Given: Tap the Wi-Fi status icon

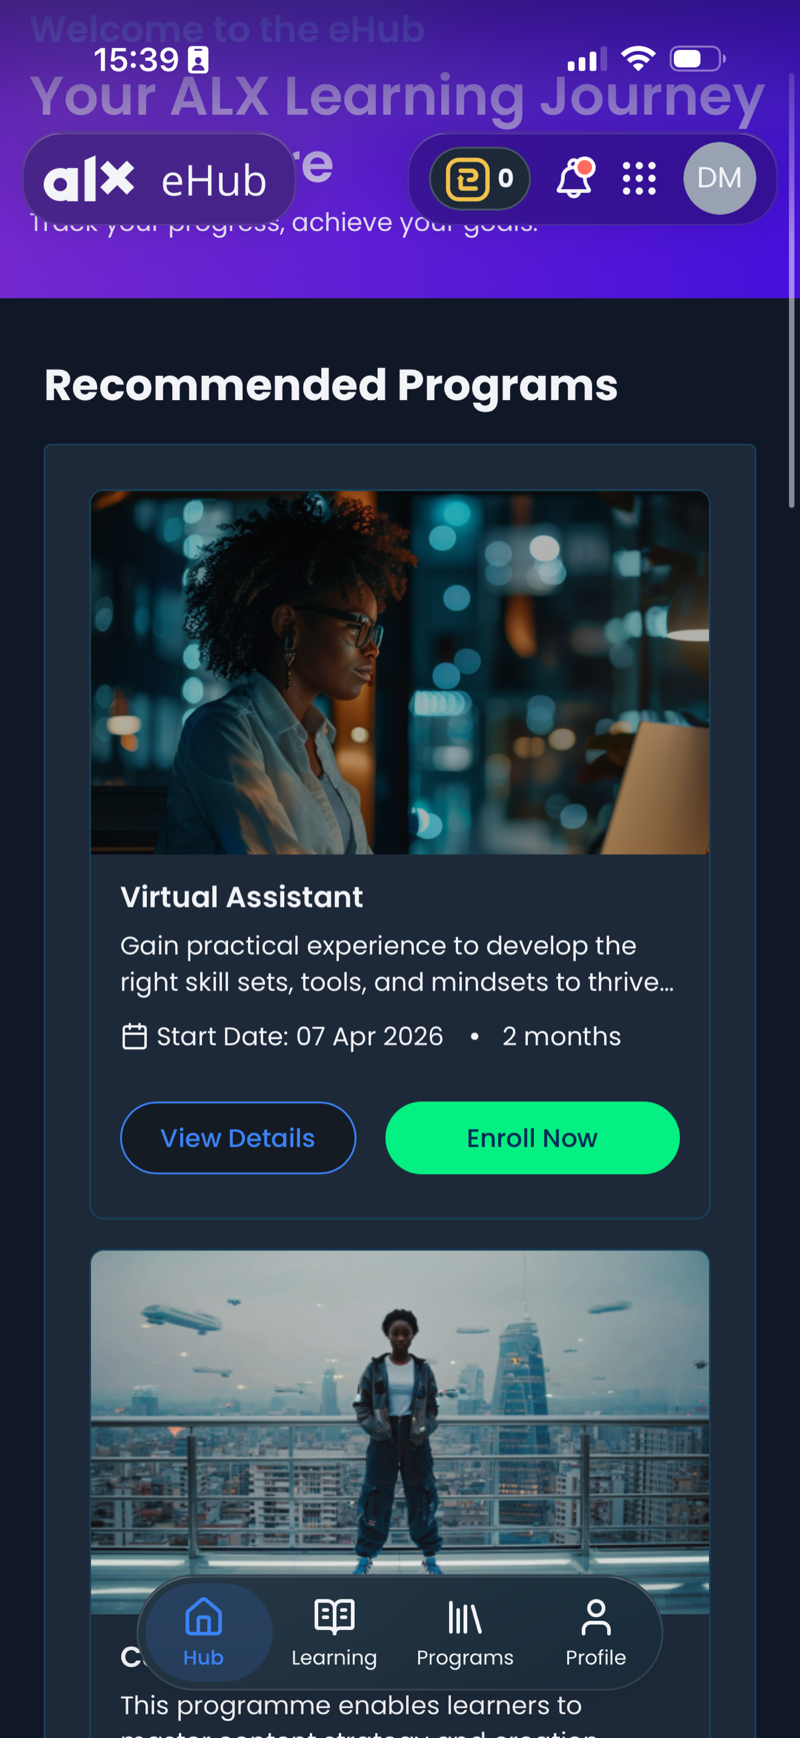Looking at the screenshot, I should click(637, 59).
